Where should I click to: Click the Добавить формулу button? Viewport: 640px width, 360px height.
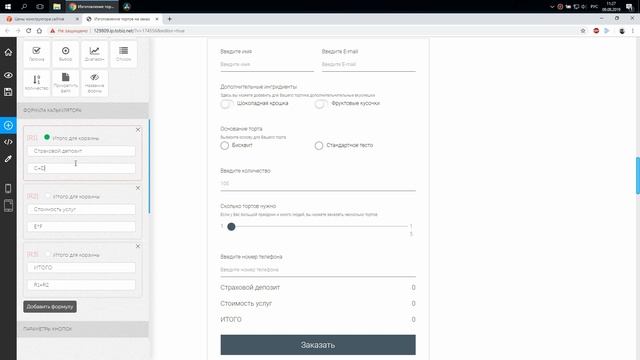click(x=50, y=307)
